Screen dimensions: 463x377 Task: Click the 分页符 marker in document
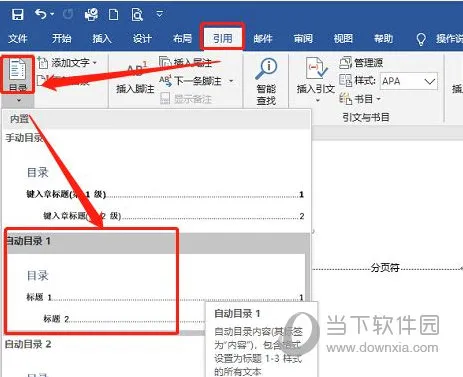pyautogui.click(x=385, y=268)
